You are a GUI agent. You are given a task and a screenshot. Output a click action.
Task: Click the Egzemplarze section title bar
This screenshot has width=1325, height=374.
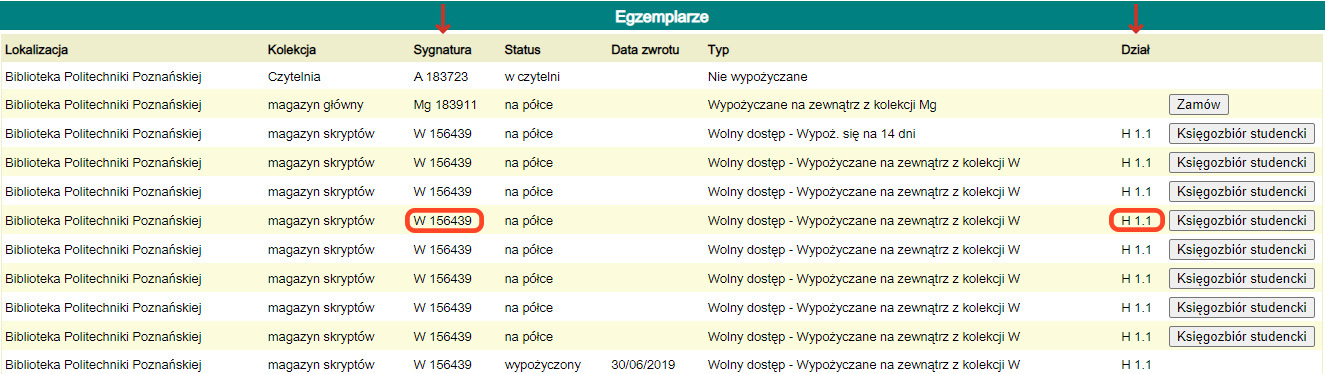point(662,17)
